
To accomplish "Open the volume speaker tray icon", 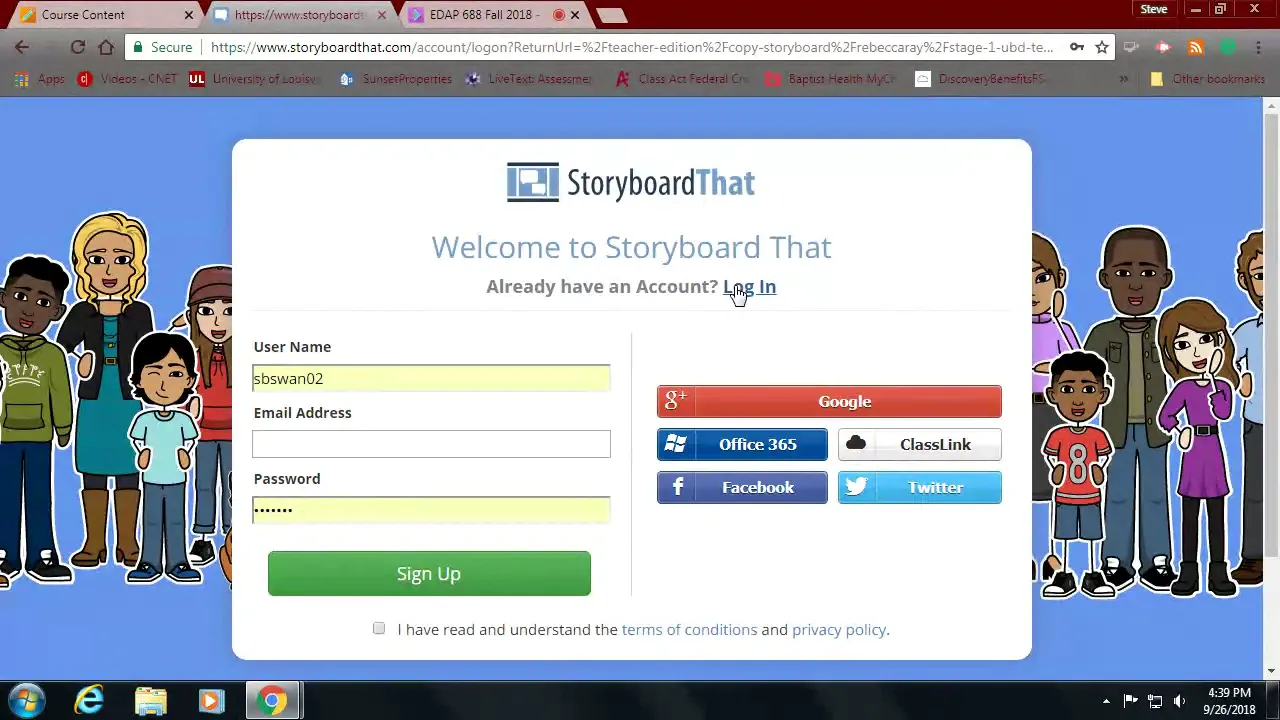I will click(1179, 701).
